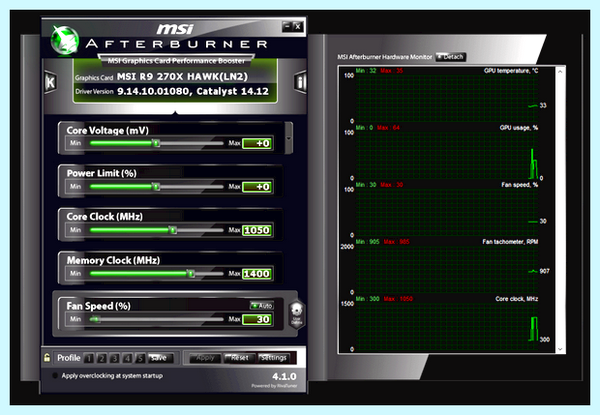Click the Fan Speed 30 value field

coord(258,319)
